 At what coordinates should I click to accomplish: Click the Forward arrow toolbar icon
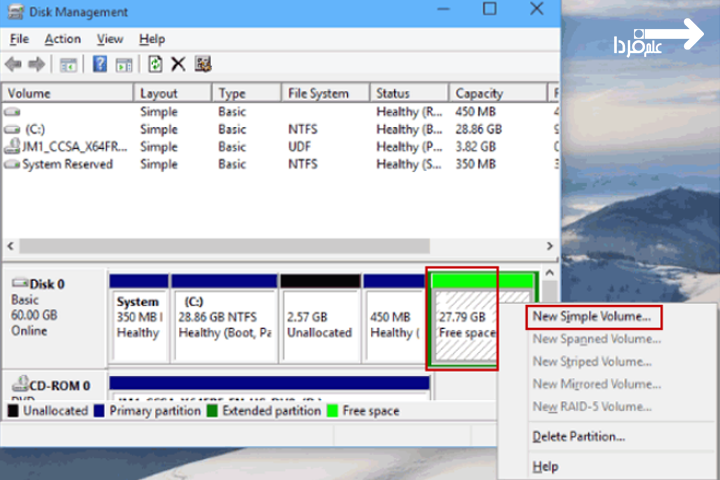(37, 64)
